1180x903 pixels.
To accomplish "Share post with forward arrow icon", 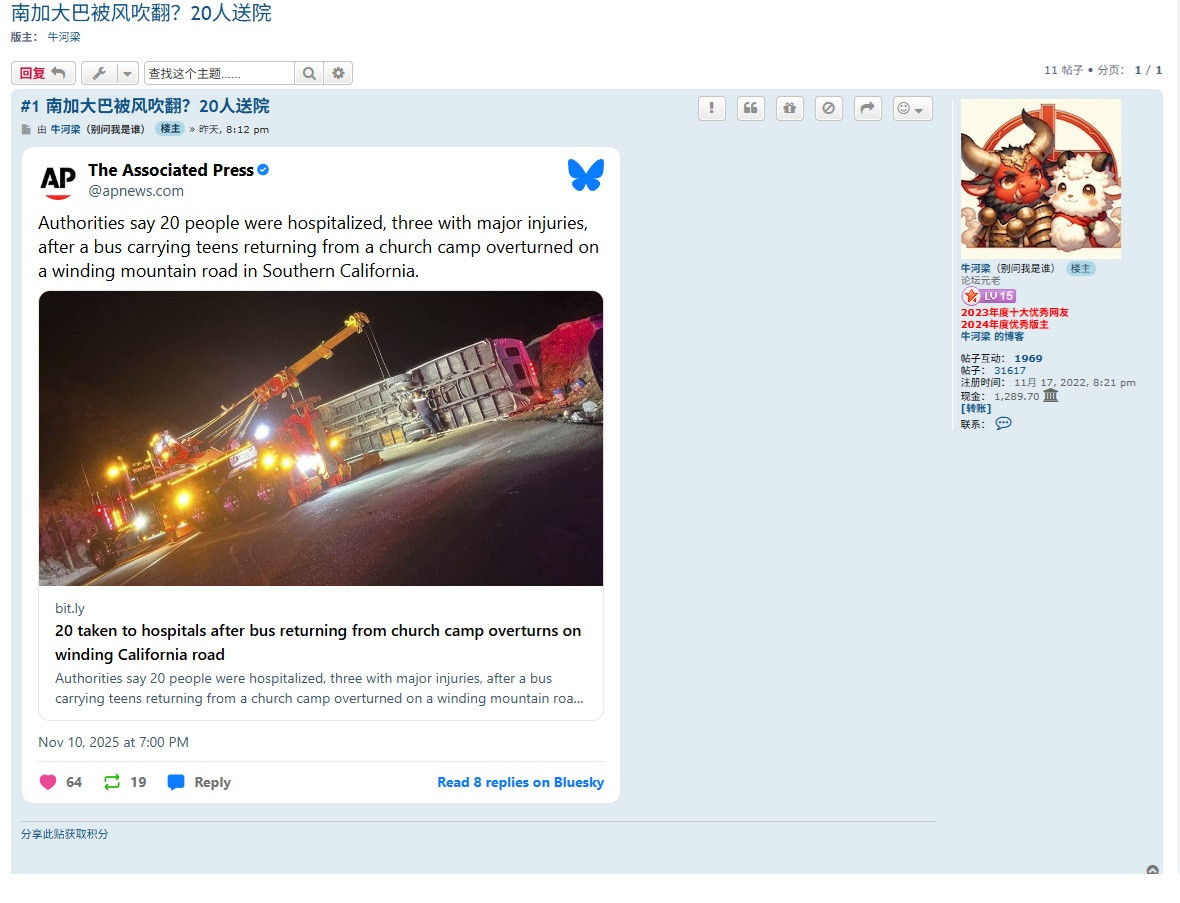I will 868,108.
